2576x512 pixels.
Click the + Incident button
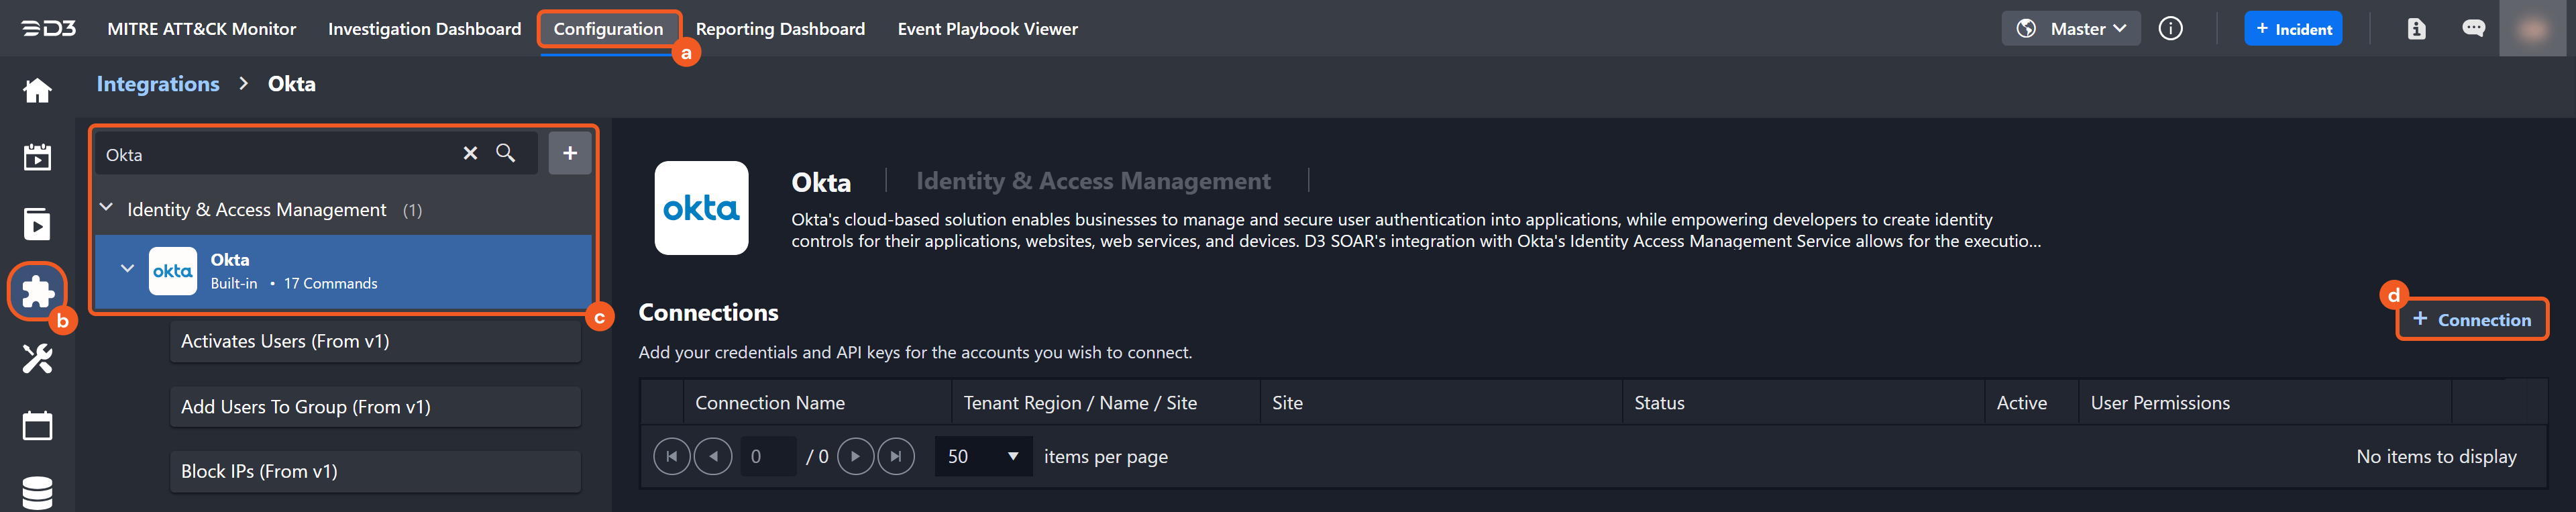2293,29
